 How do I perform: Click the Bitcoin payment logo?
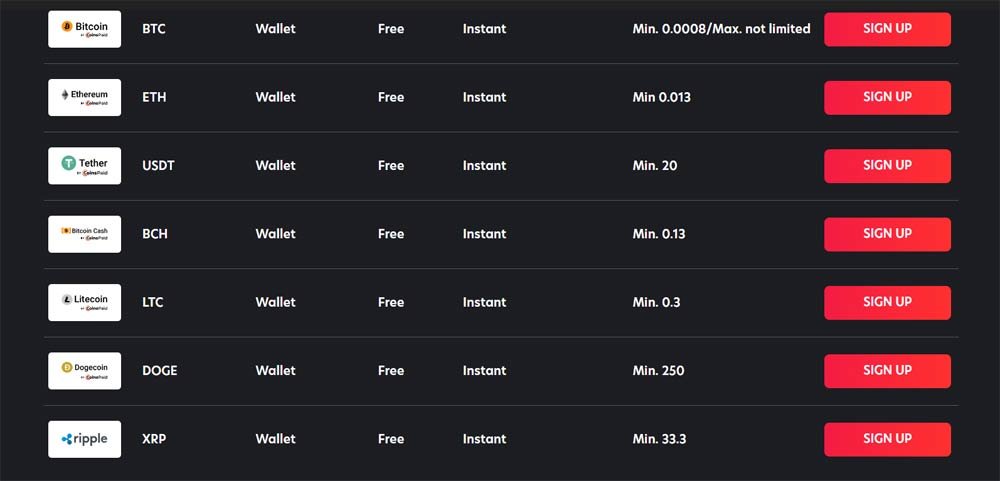[x=84, y=29]
